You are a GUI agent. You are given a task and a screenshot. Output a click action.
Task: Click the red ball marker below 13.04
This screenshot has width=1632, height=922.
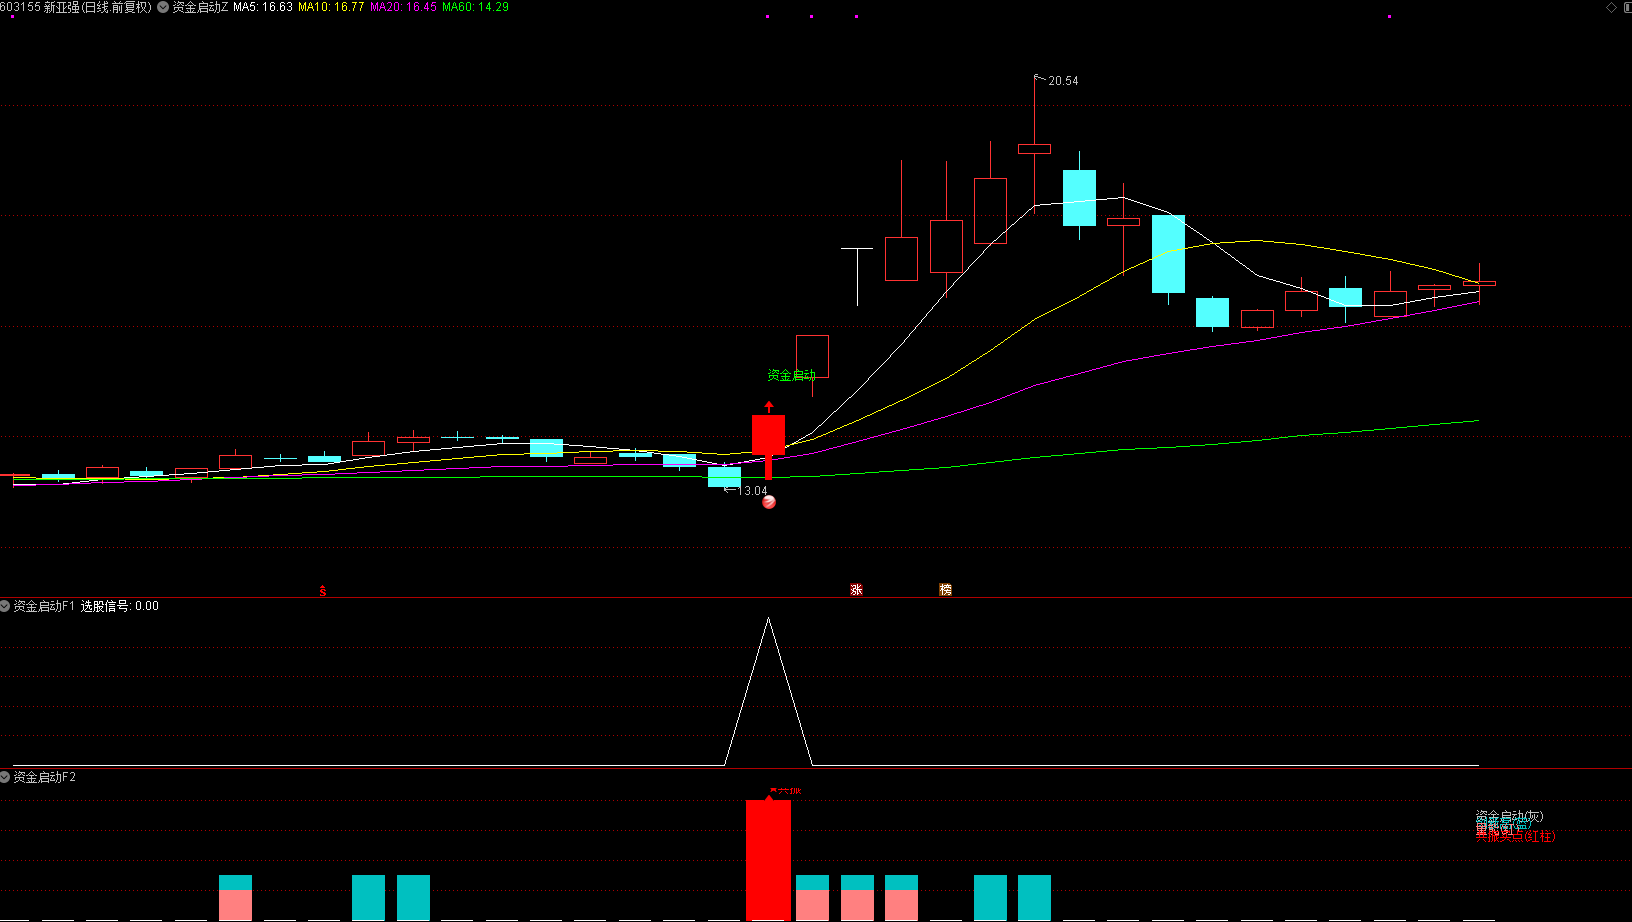(769, 502)
